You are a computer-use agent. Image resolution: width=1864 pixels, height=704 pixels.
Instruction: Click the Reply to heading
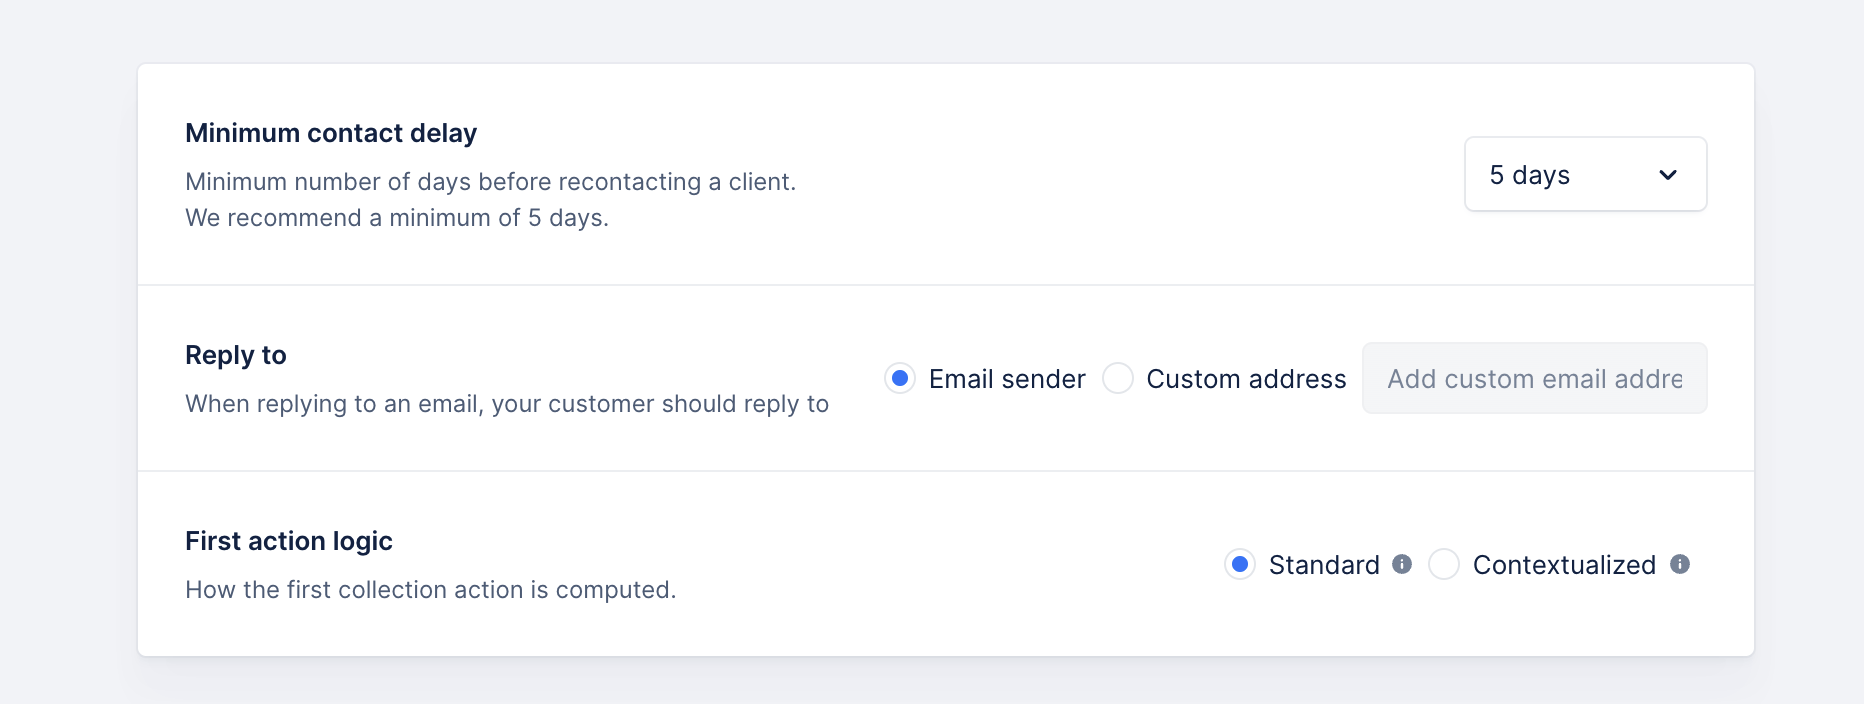(236, 355)
